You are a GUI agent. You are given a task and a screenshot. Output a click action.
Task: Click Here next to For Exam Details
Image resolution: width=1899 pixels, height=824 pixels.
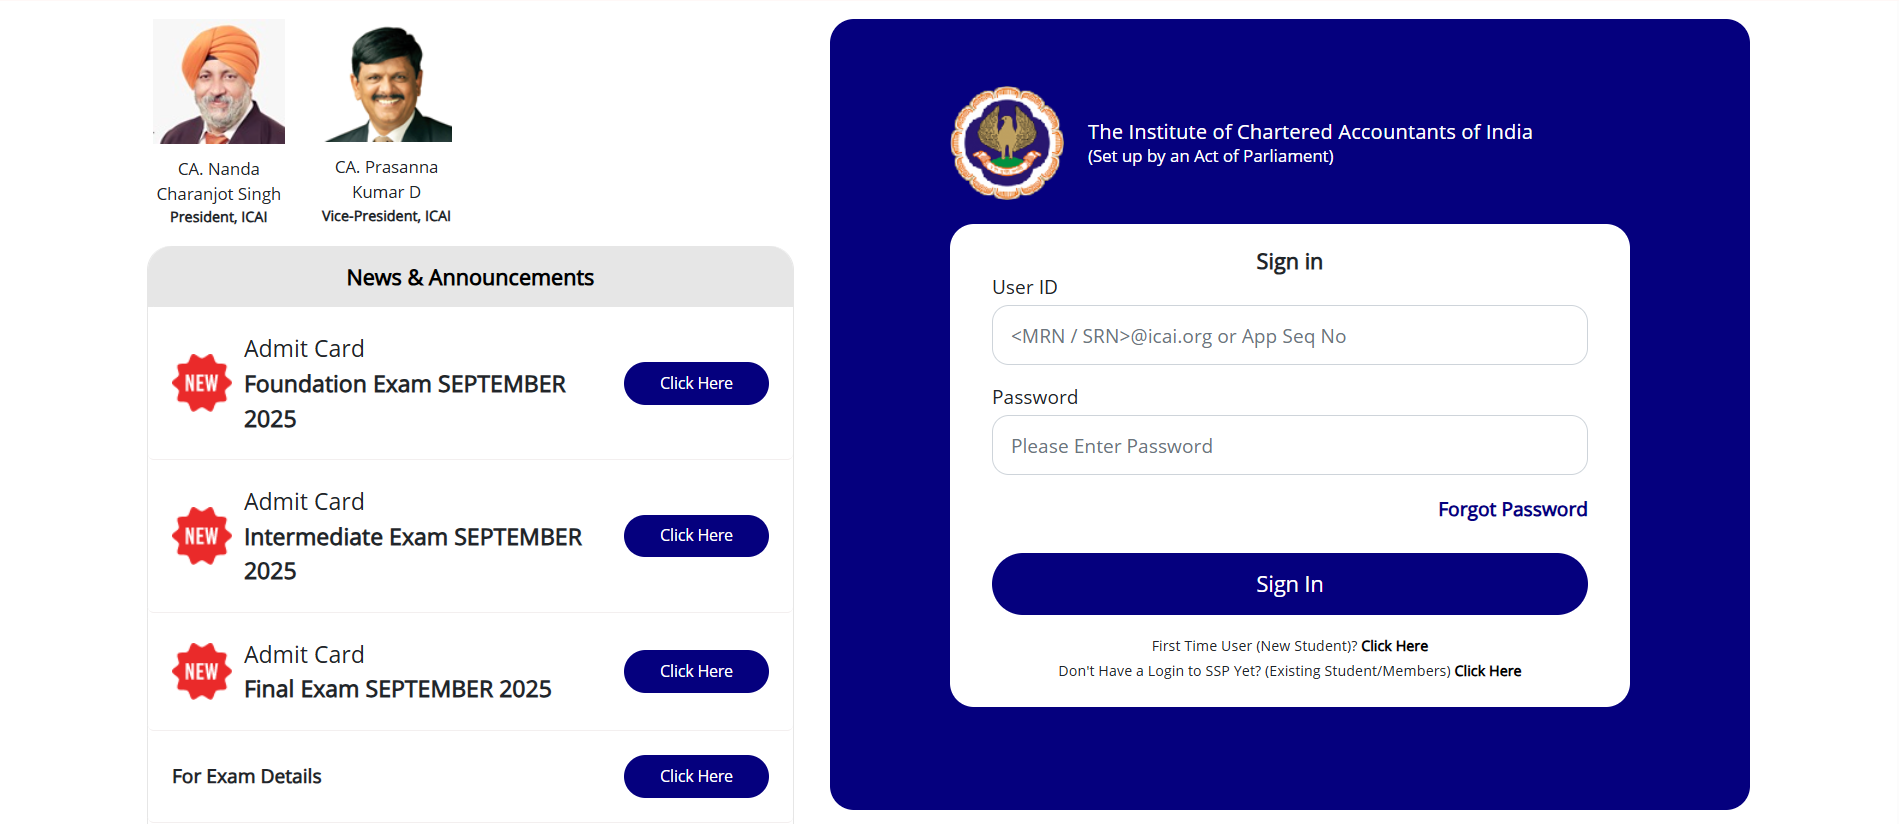click(696, 776)
